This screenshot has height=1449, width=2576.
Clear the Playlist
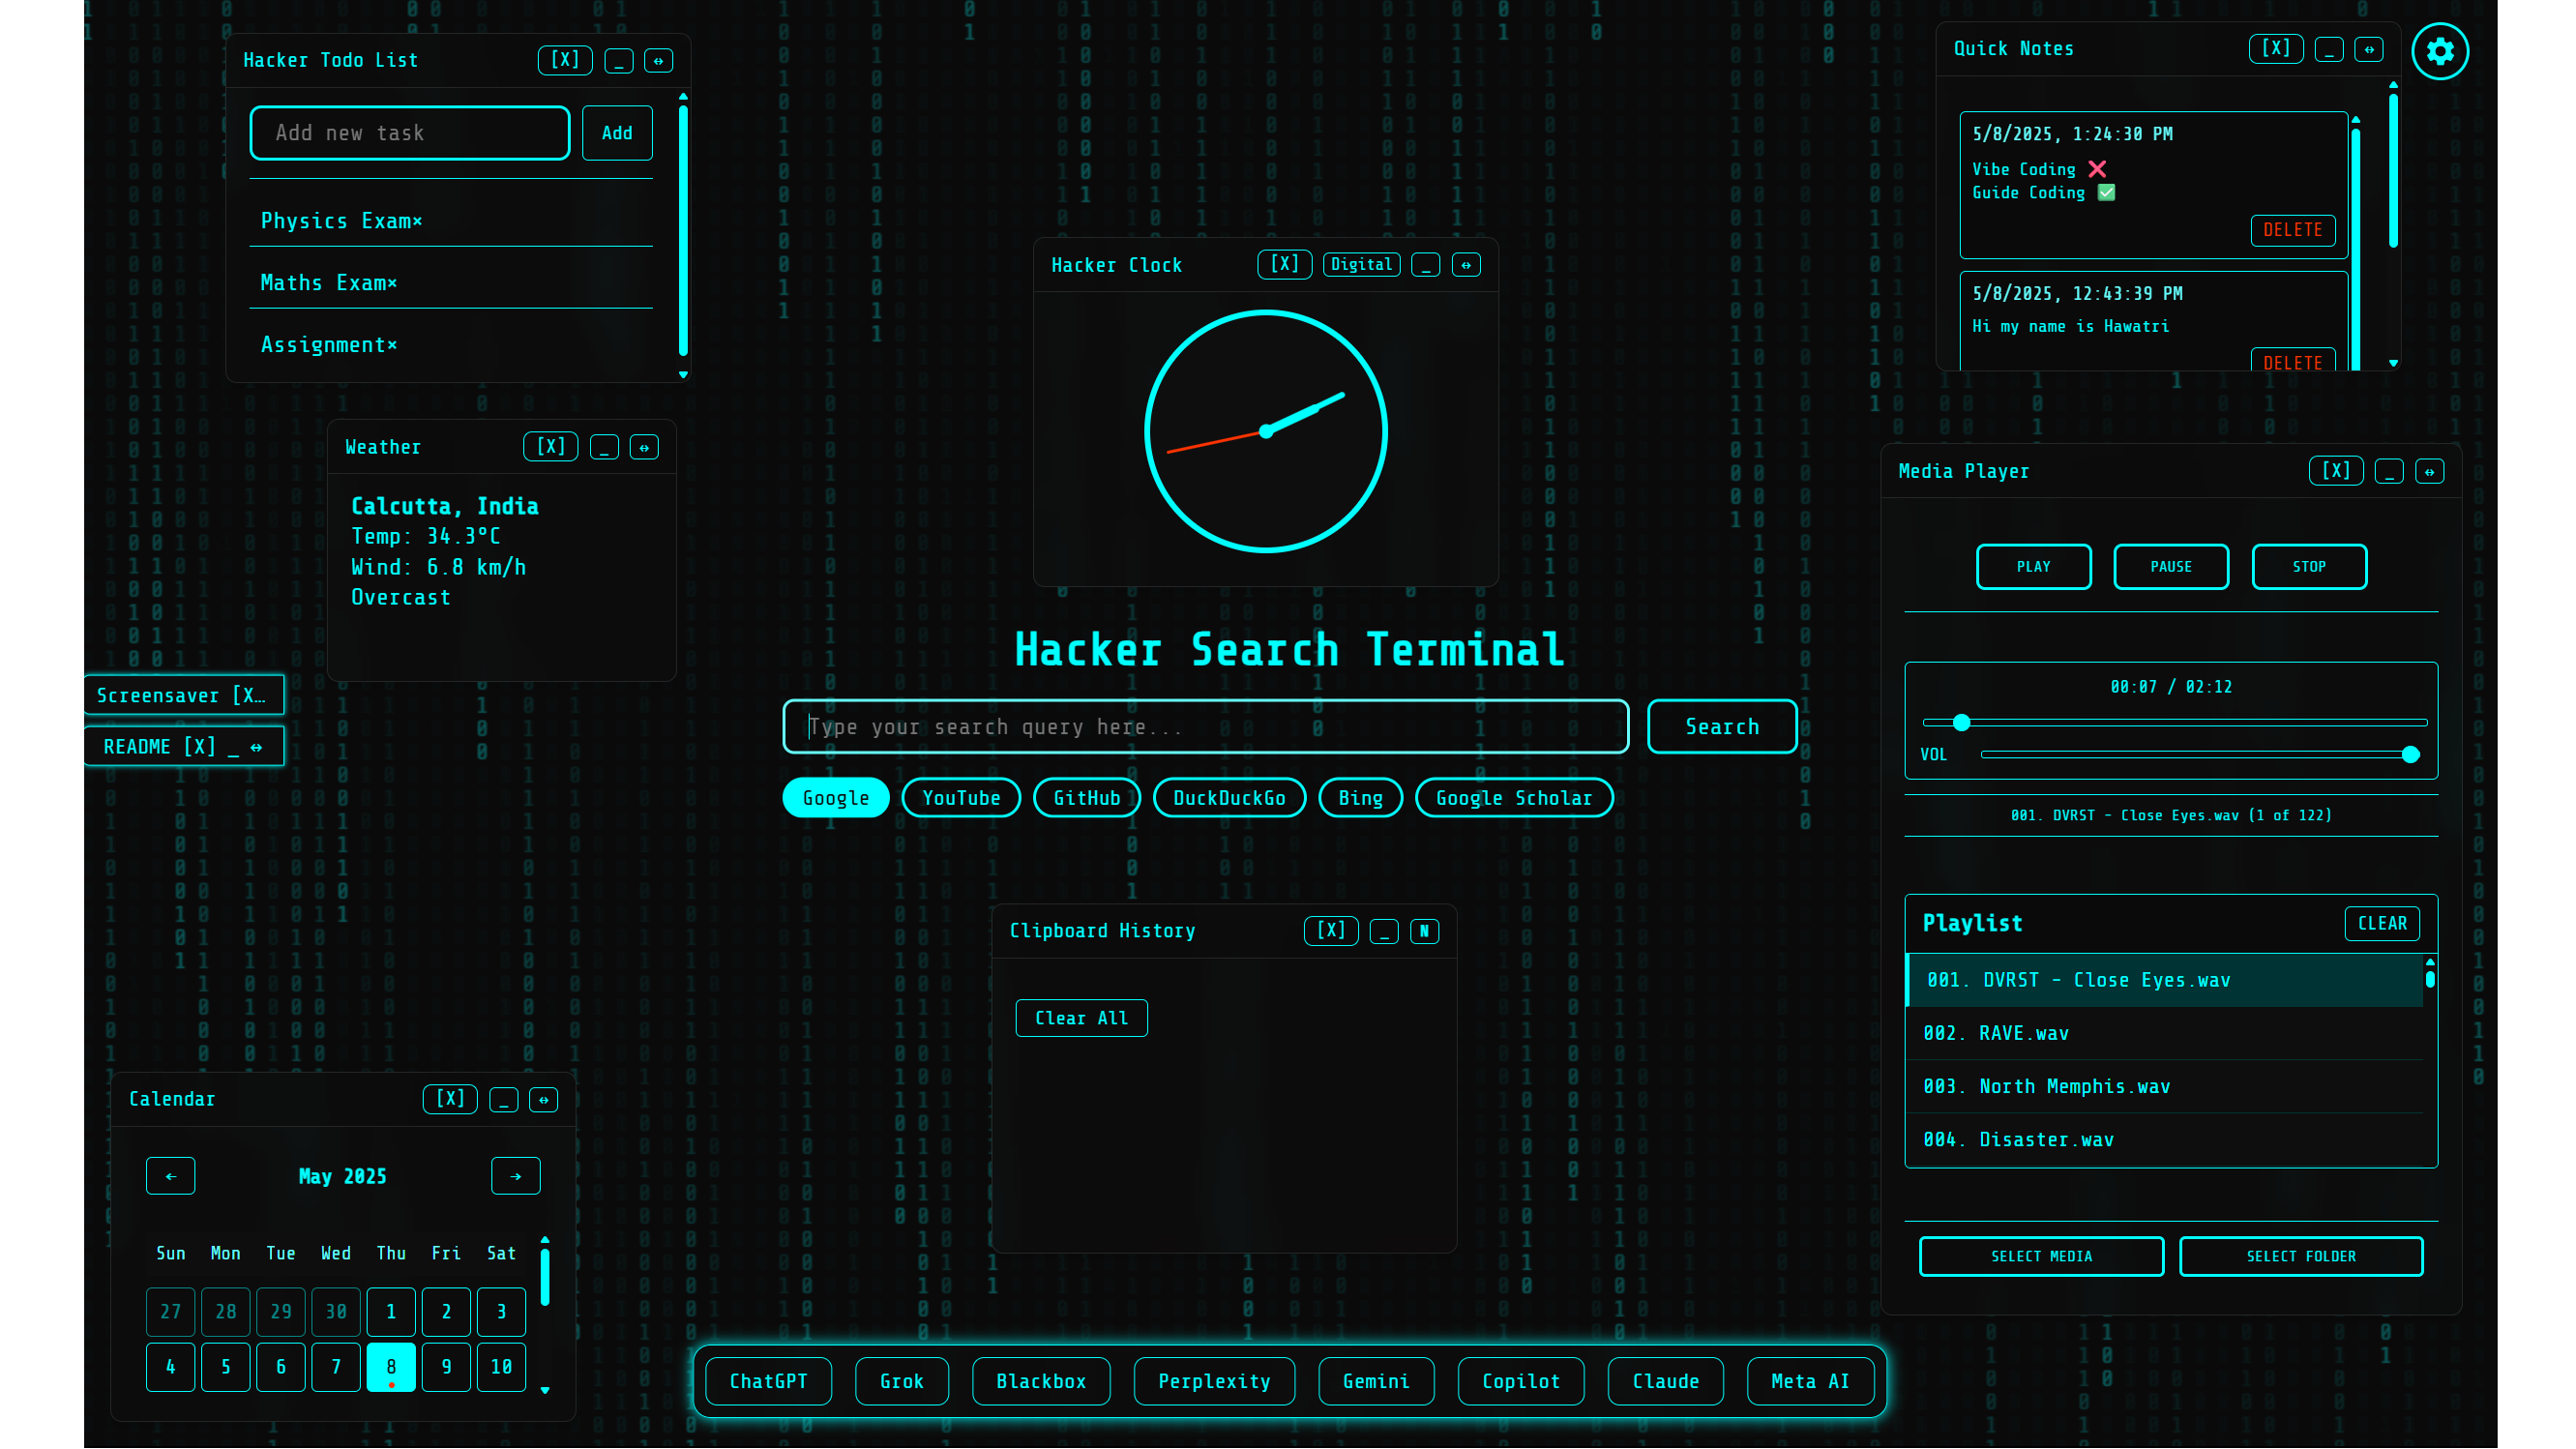pos(2382,924)
